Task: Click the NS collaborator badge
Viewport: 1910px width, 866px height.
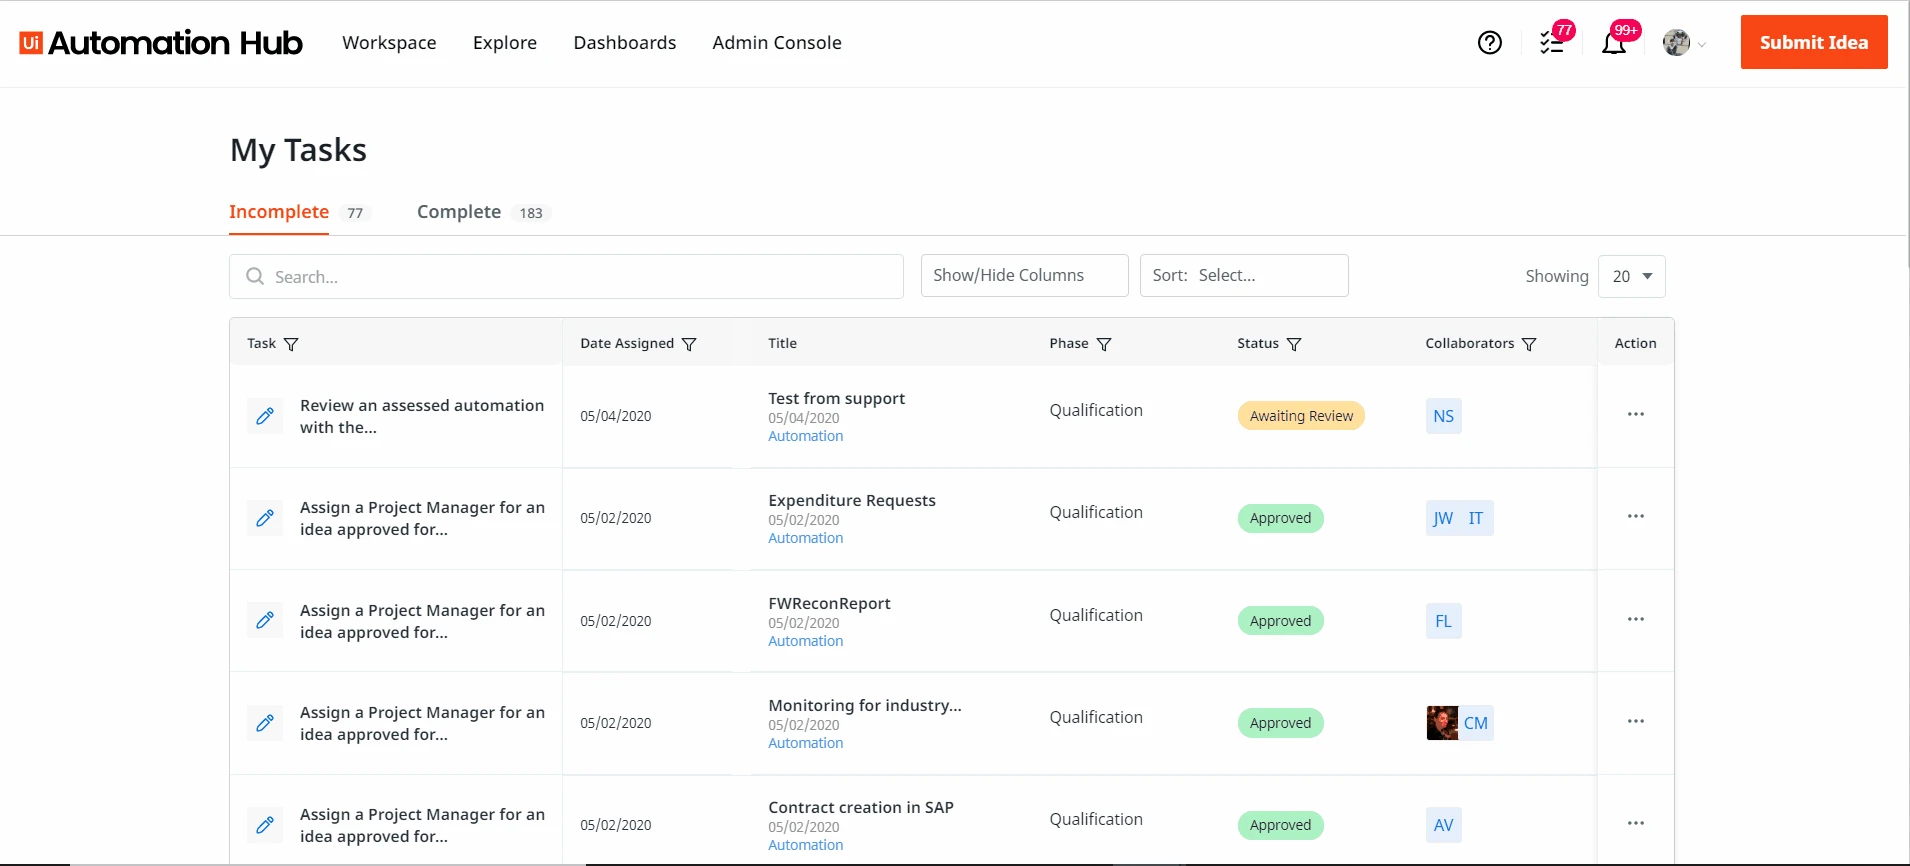Action: coord(1444,416)
